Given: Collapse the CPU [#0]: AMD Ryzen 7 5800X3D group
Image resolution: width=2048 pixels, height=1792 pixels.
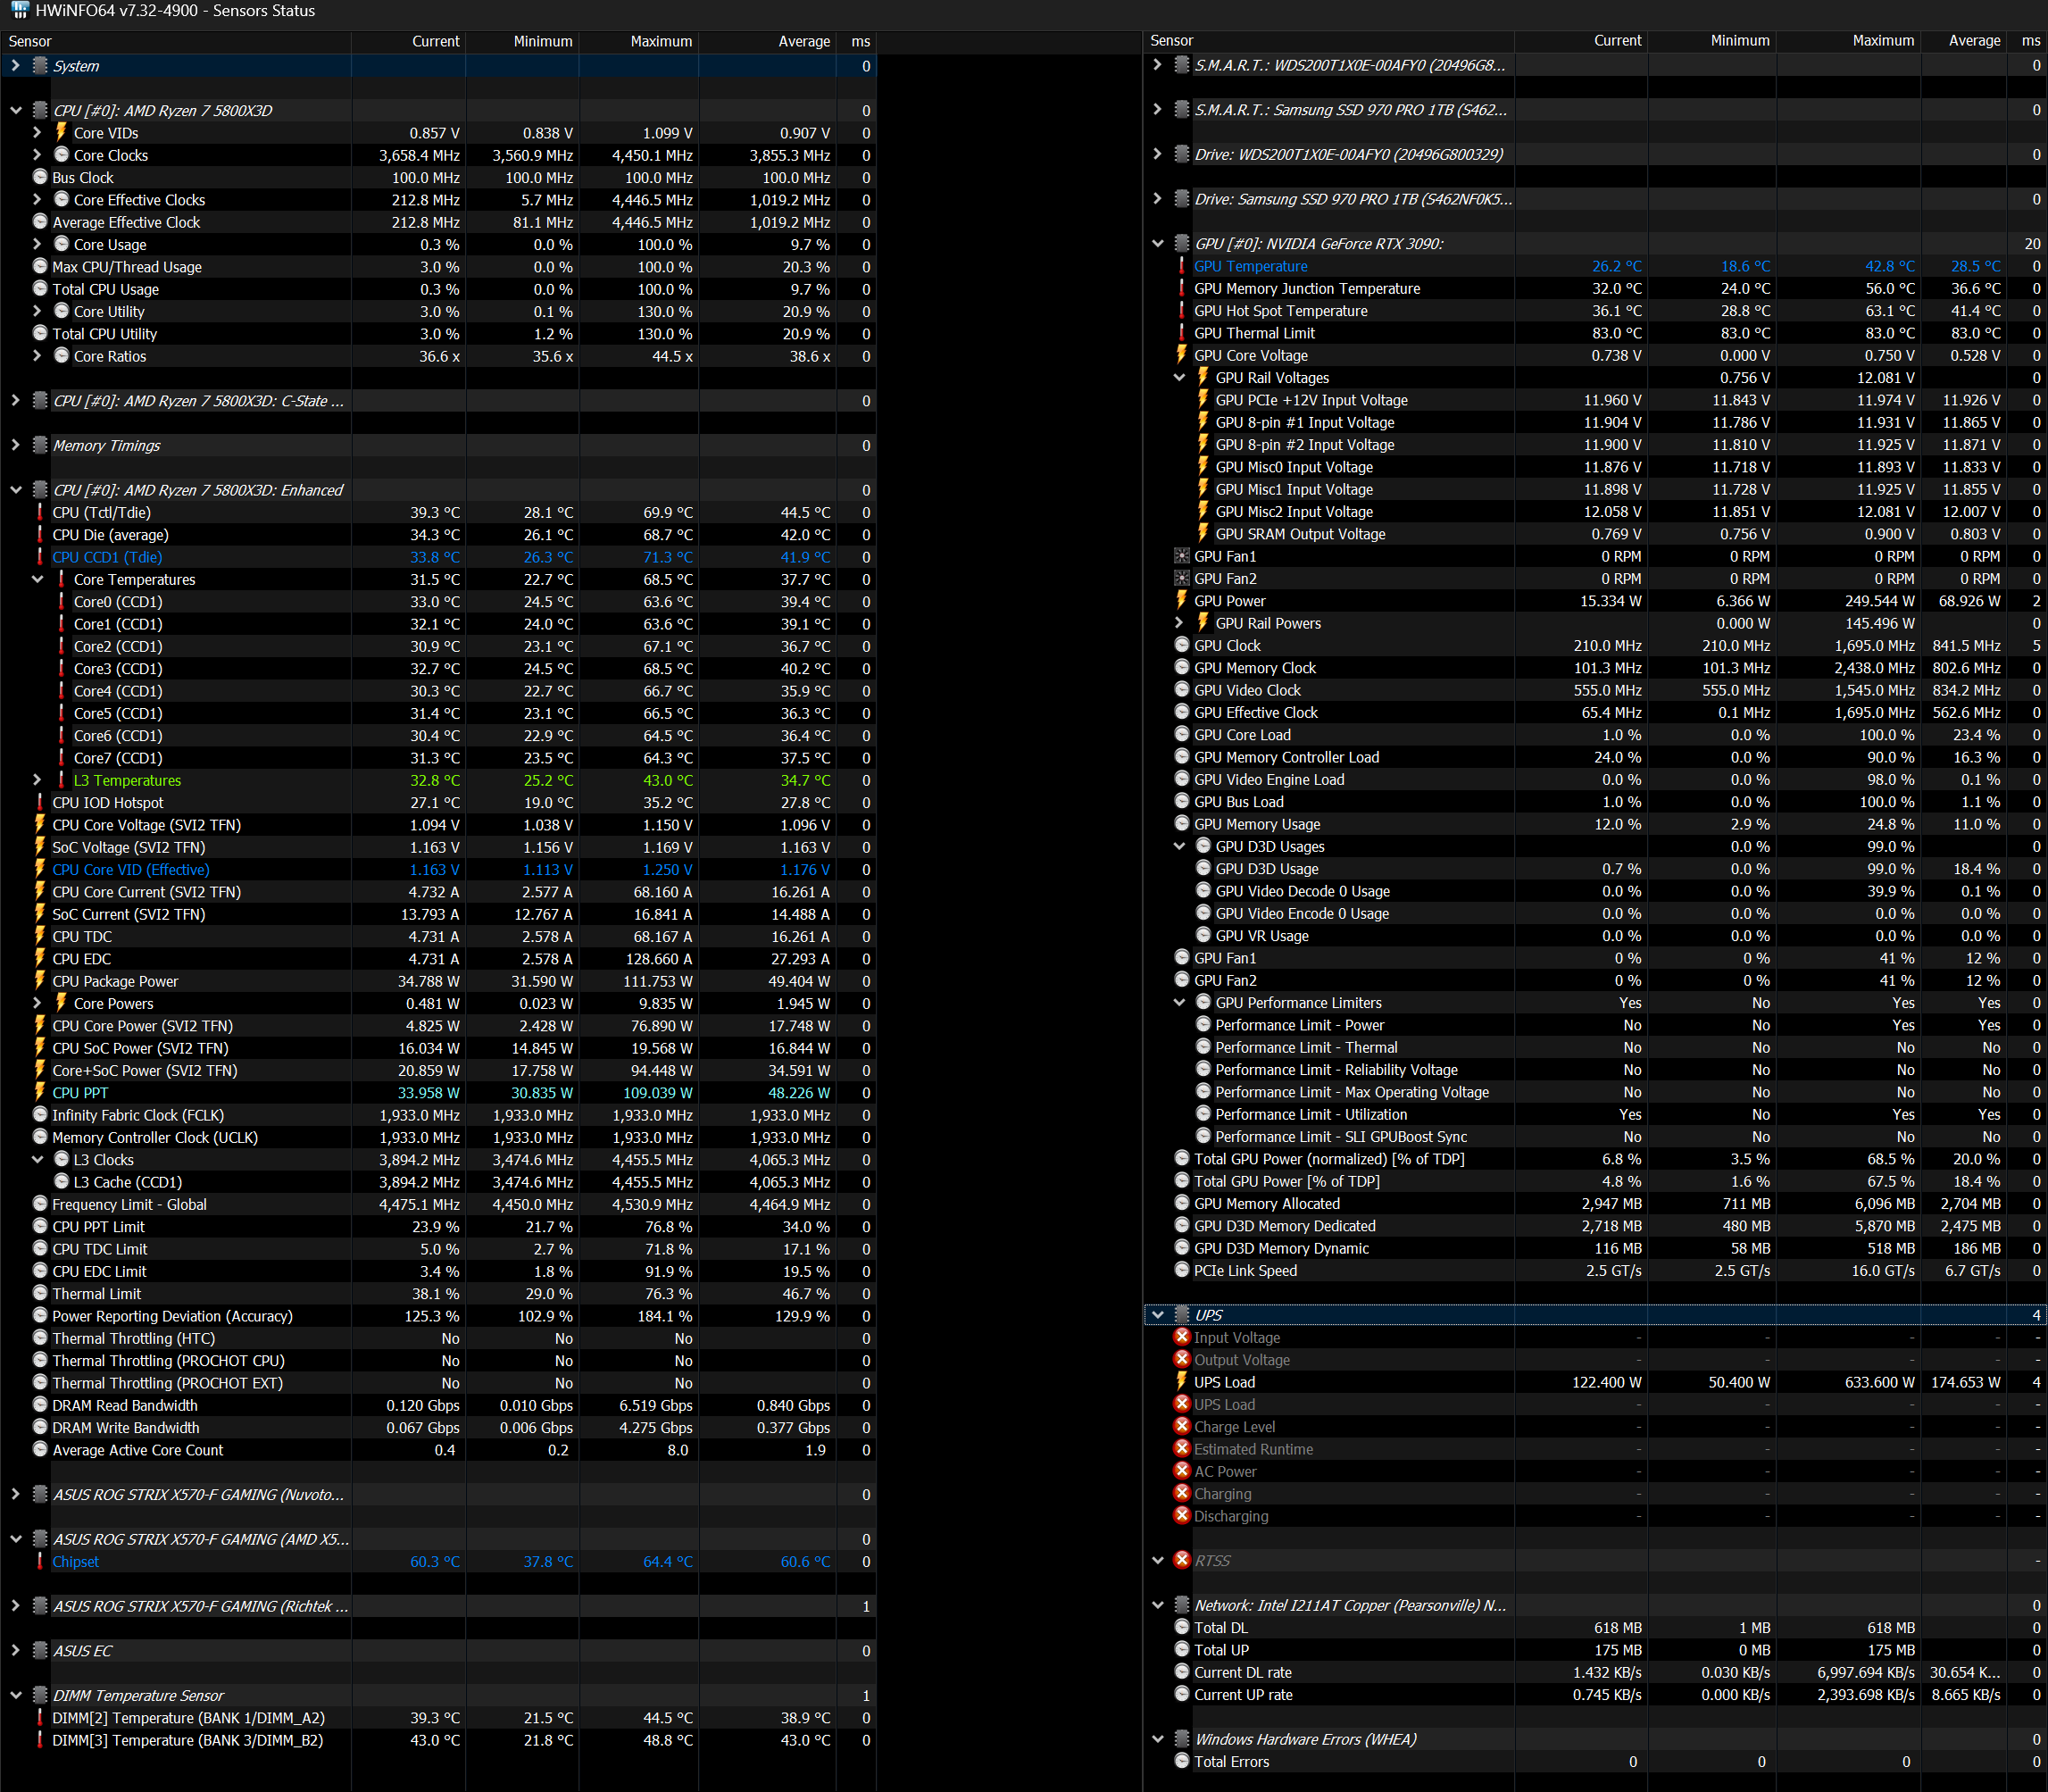Looking at the screenshot, I should point(15,111).
